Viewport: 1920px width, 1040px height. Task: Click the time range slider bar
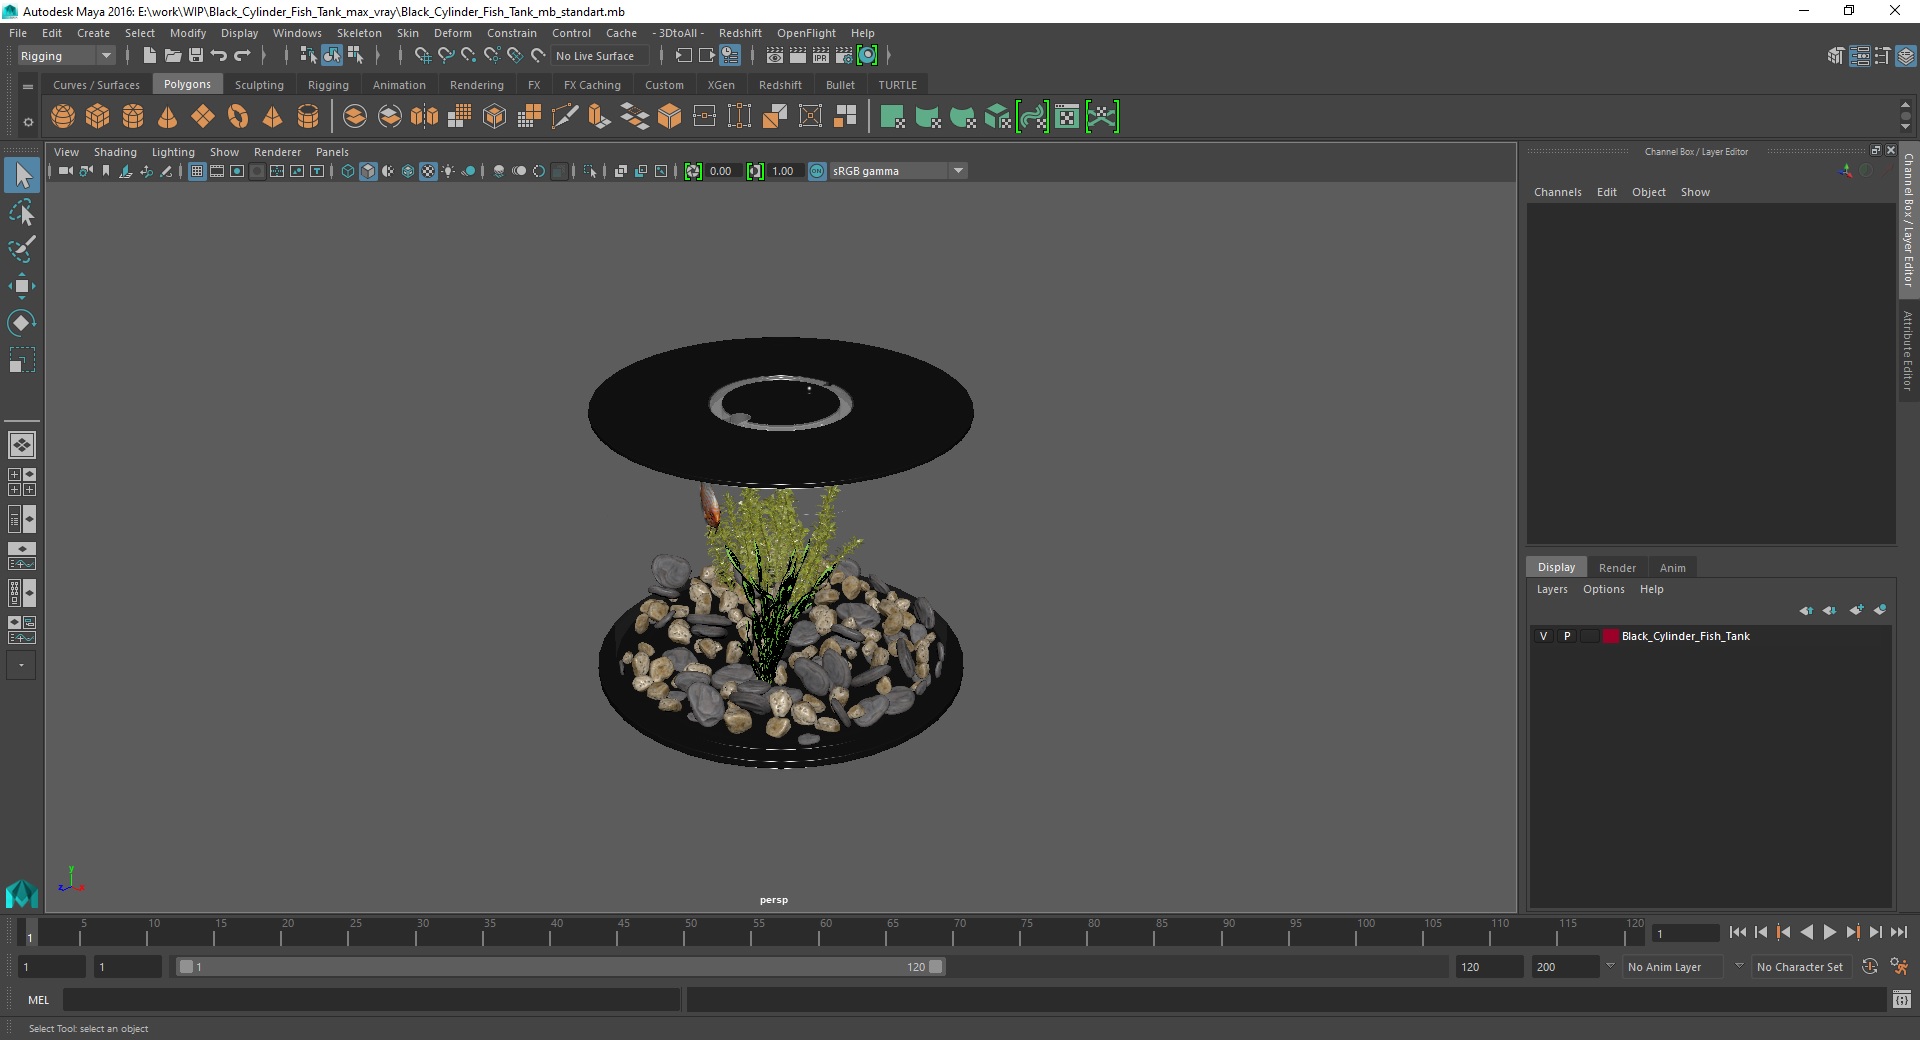560,967
